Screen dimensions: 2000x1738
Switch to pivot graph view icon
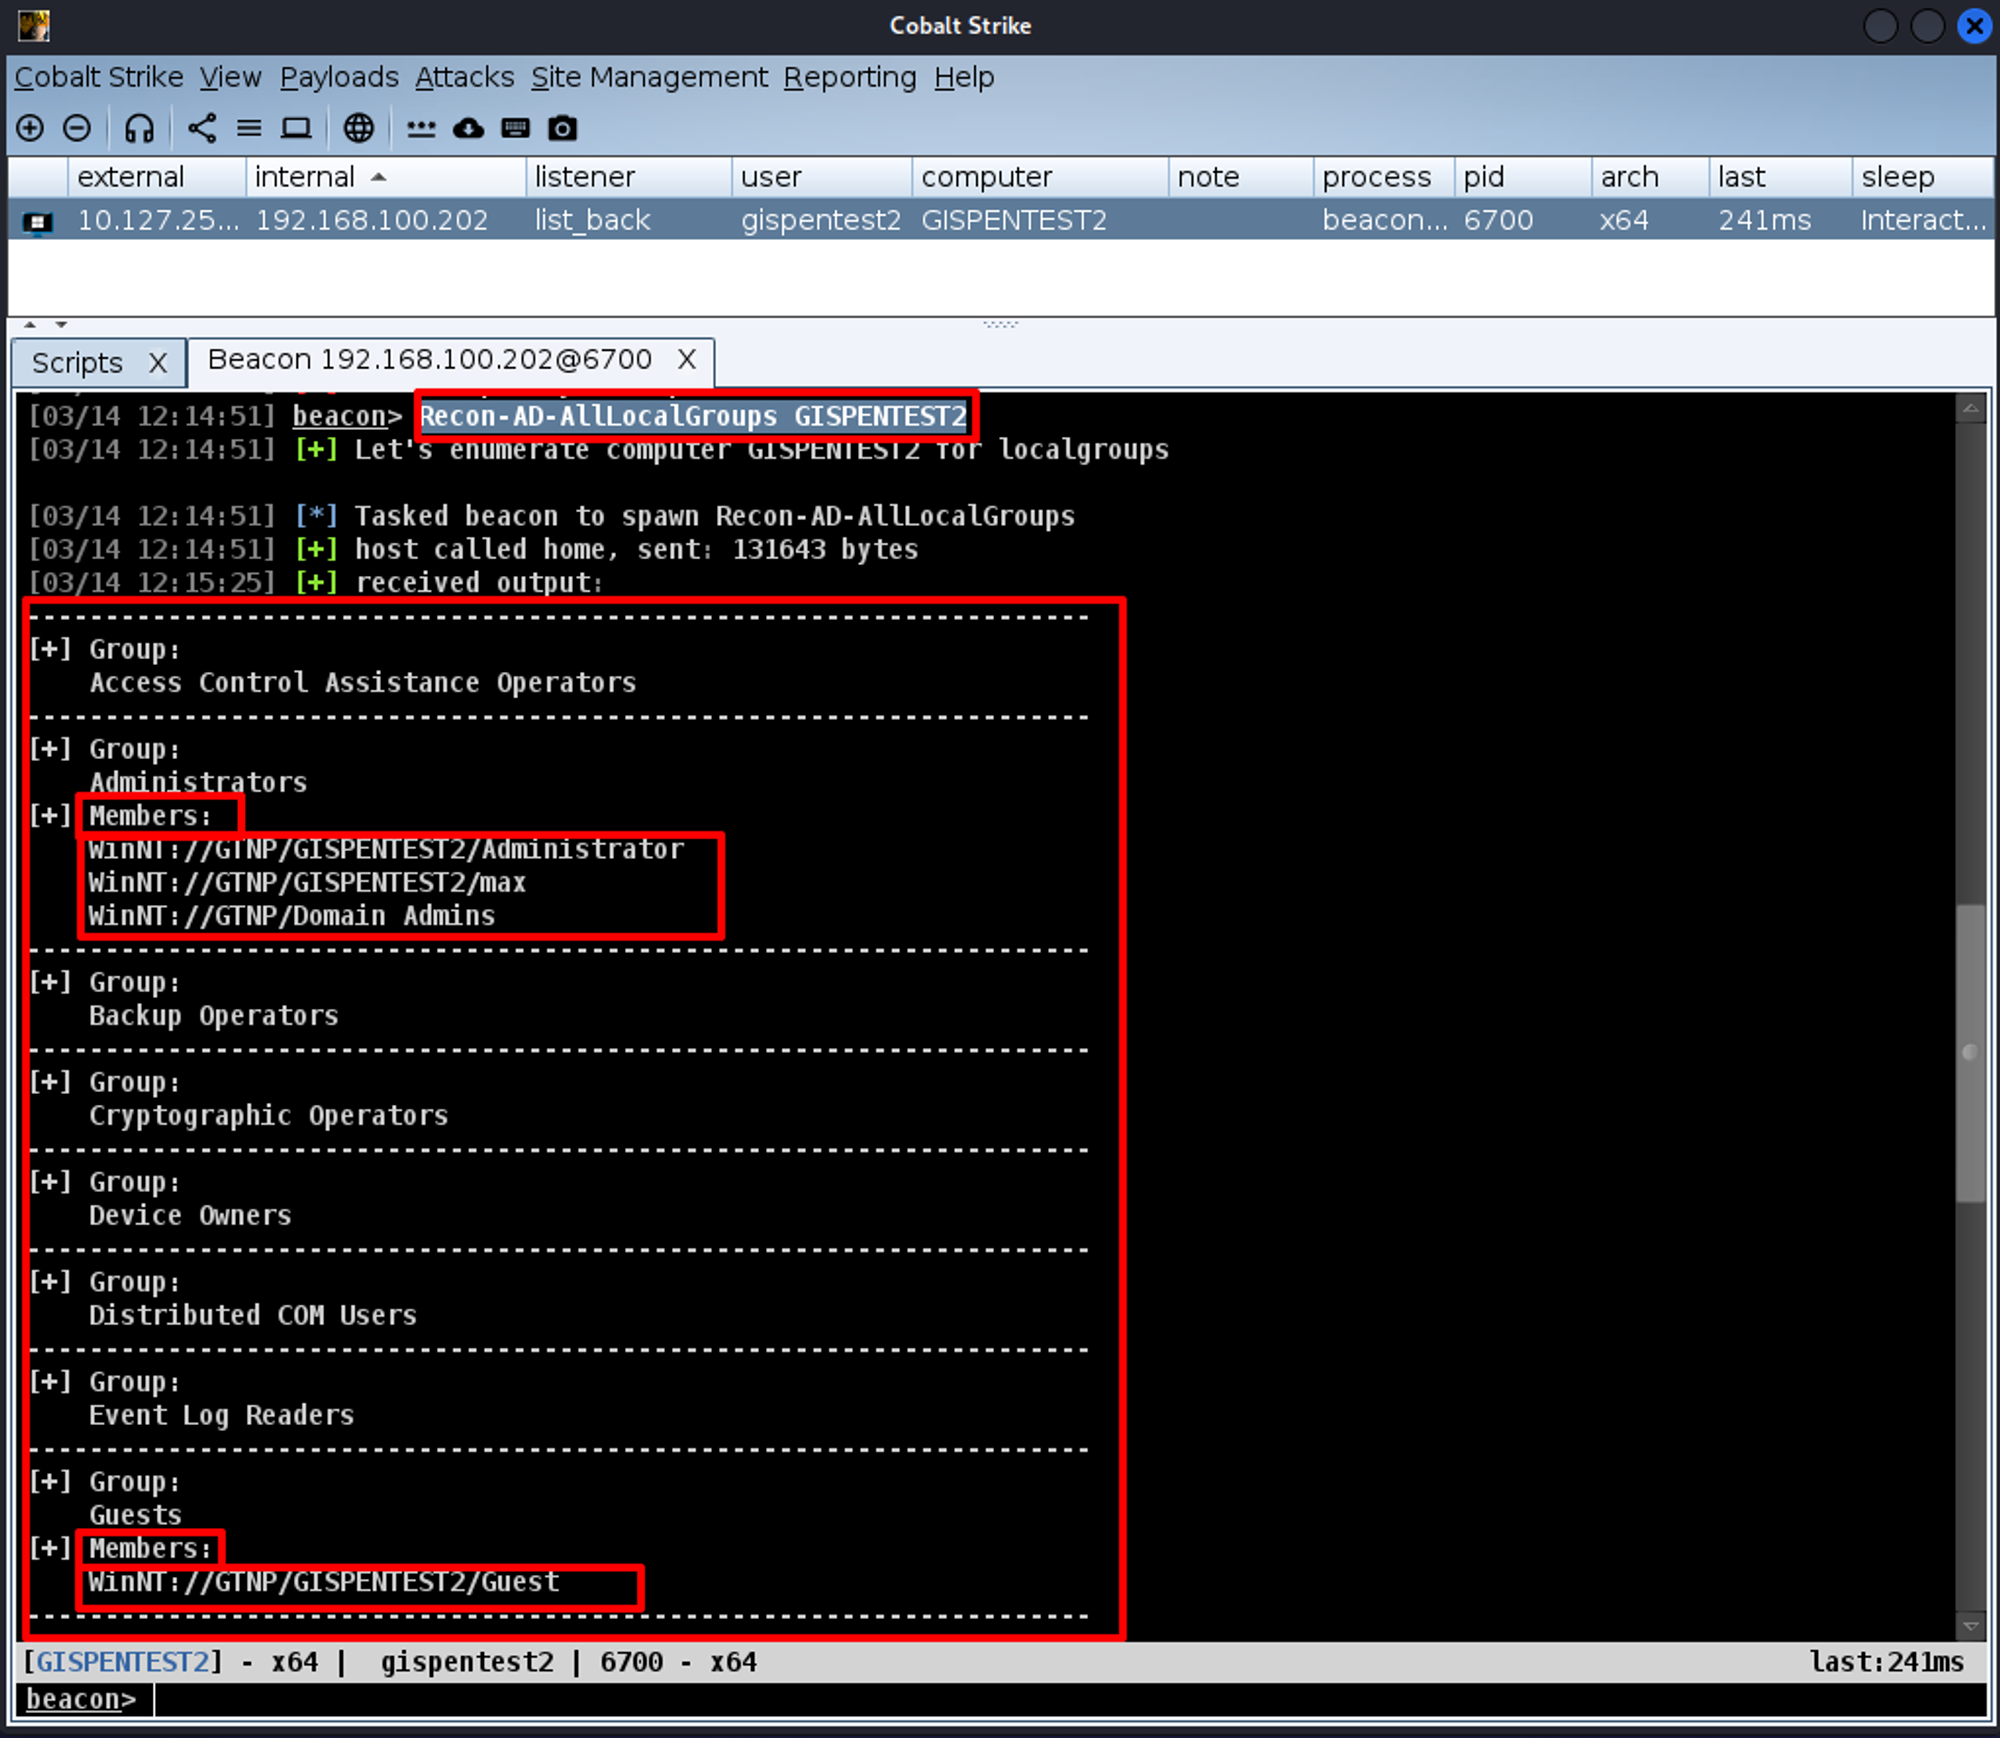(202, 128)
